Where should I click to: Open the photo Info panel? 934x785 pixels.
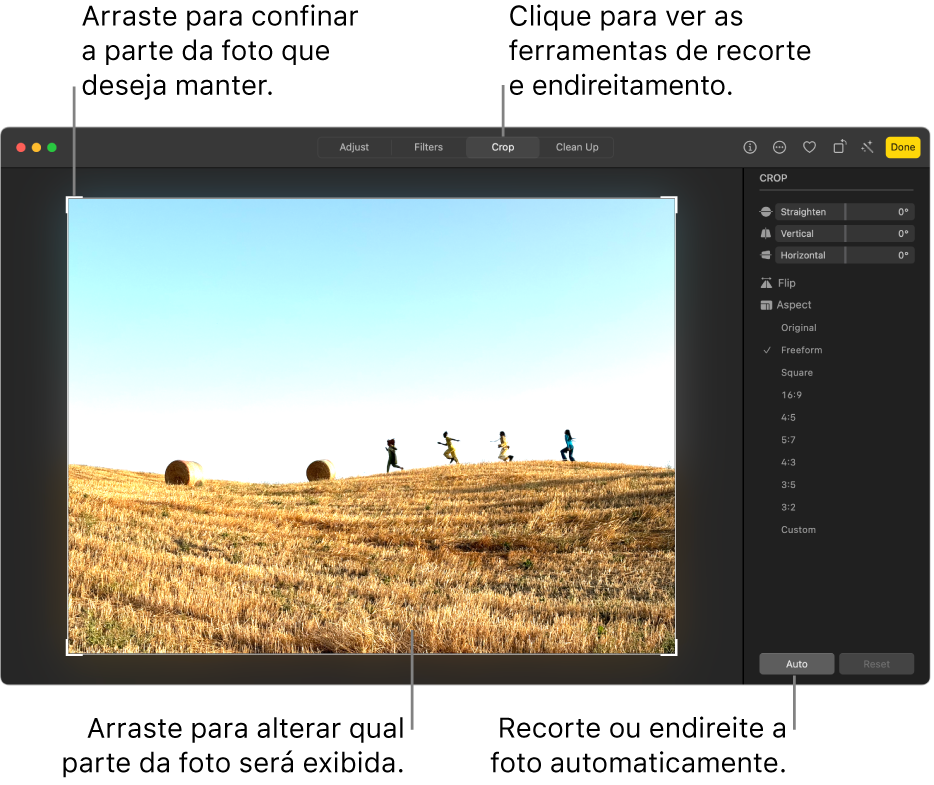[750, 147]
